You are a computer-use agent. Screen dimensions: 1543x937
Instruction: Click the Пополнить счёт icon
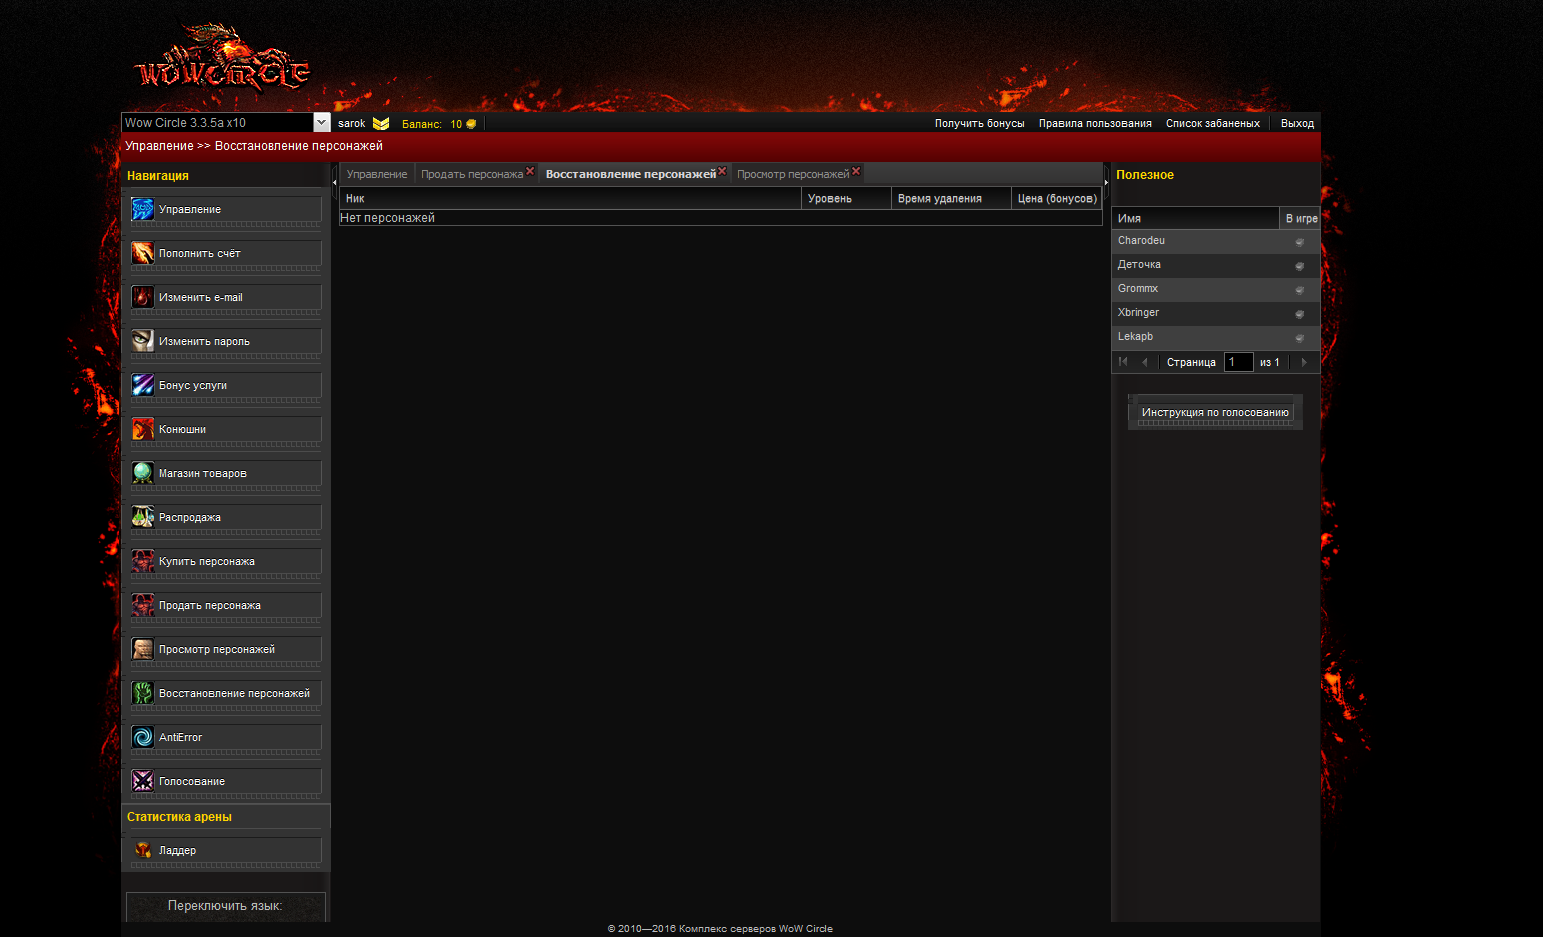[x=143, y=253]
